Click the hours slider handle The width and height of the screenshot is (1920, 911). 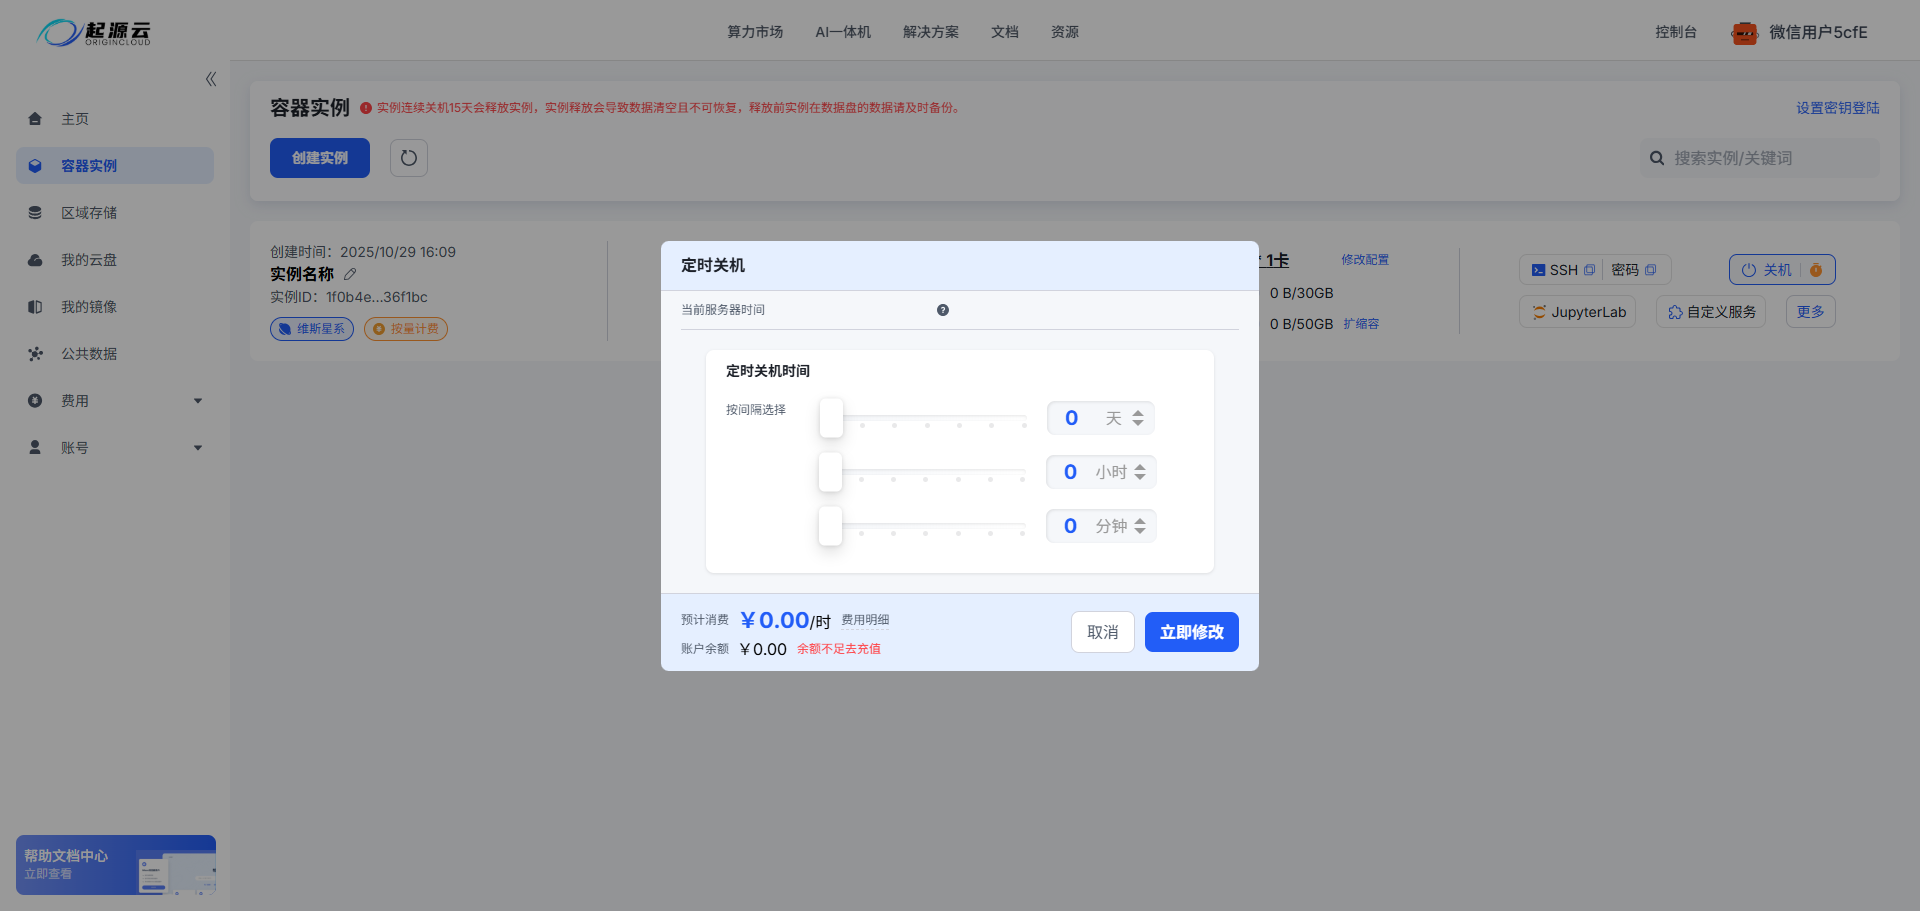830,472
